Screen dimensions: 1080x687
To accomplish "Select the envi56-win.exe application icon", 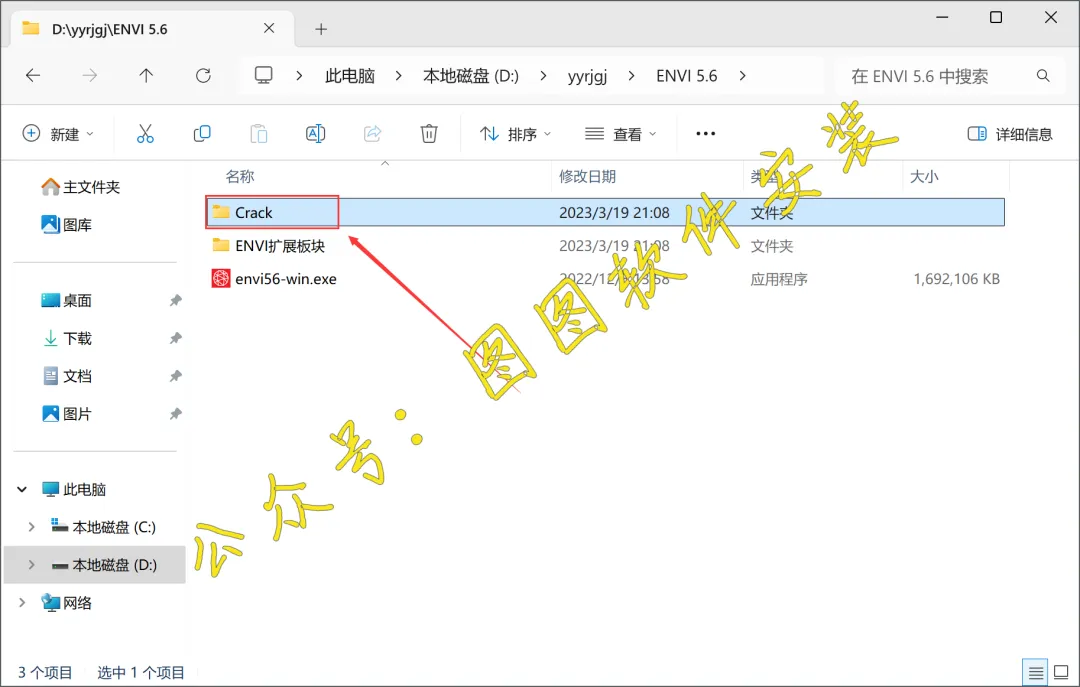I will (220, 278).
